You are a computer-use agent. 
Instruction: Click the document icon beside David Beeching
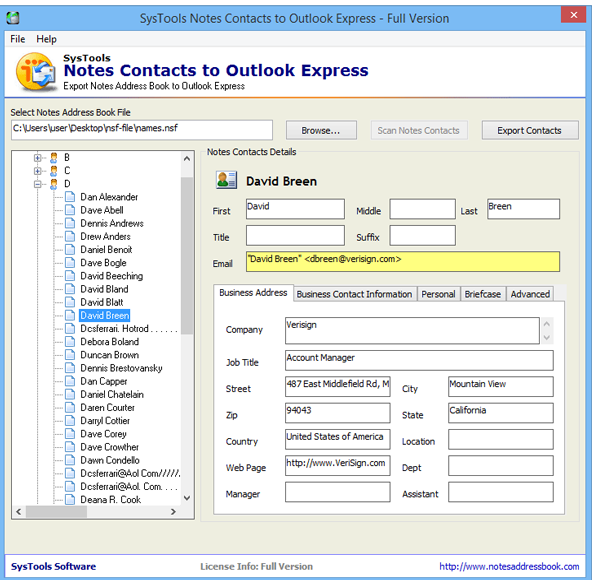tap(70, 276)
